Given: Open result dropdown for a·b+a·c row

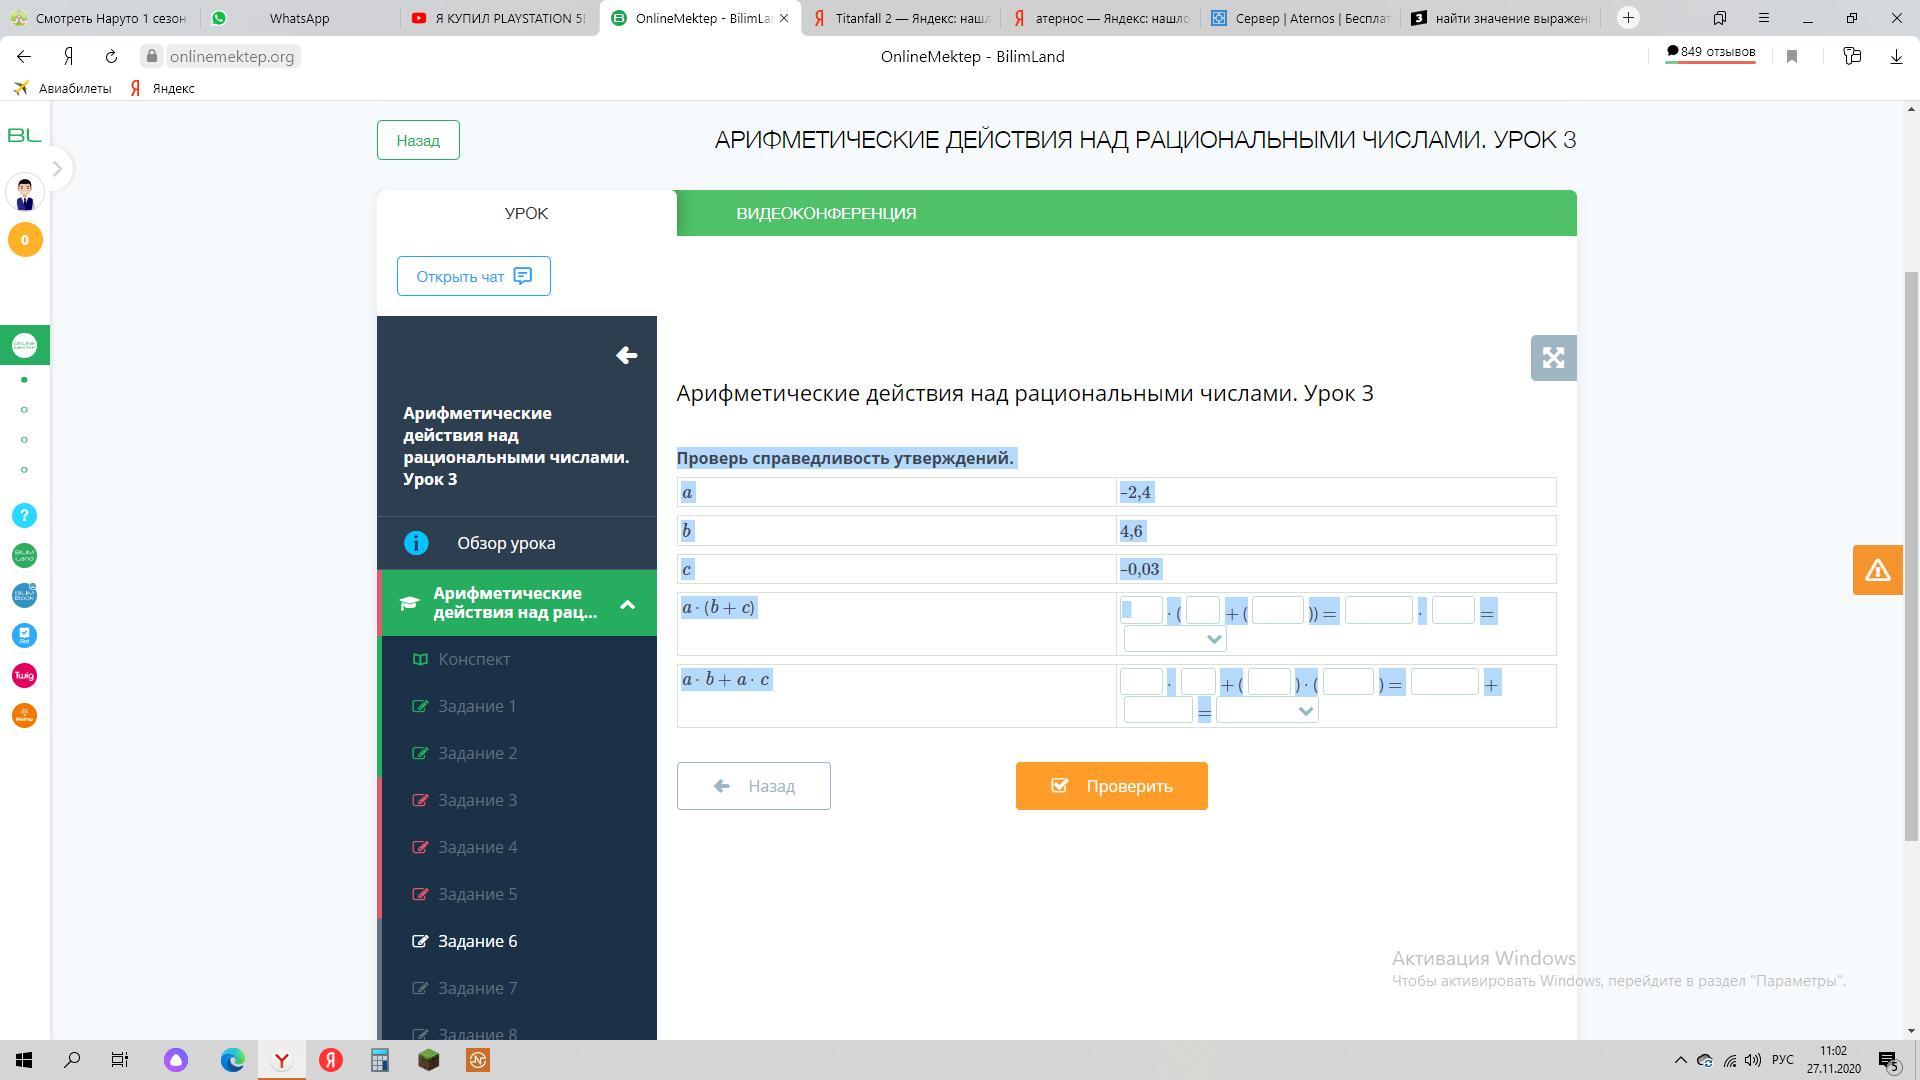Looking at the screenshot, I should coord(1266,711).
